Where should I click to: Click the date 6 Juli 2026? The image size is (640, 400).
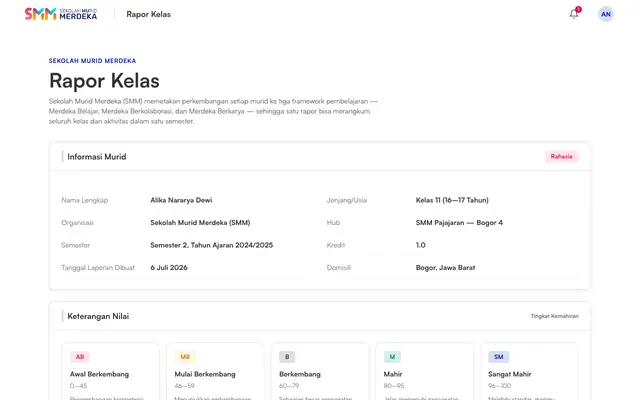169,267
